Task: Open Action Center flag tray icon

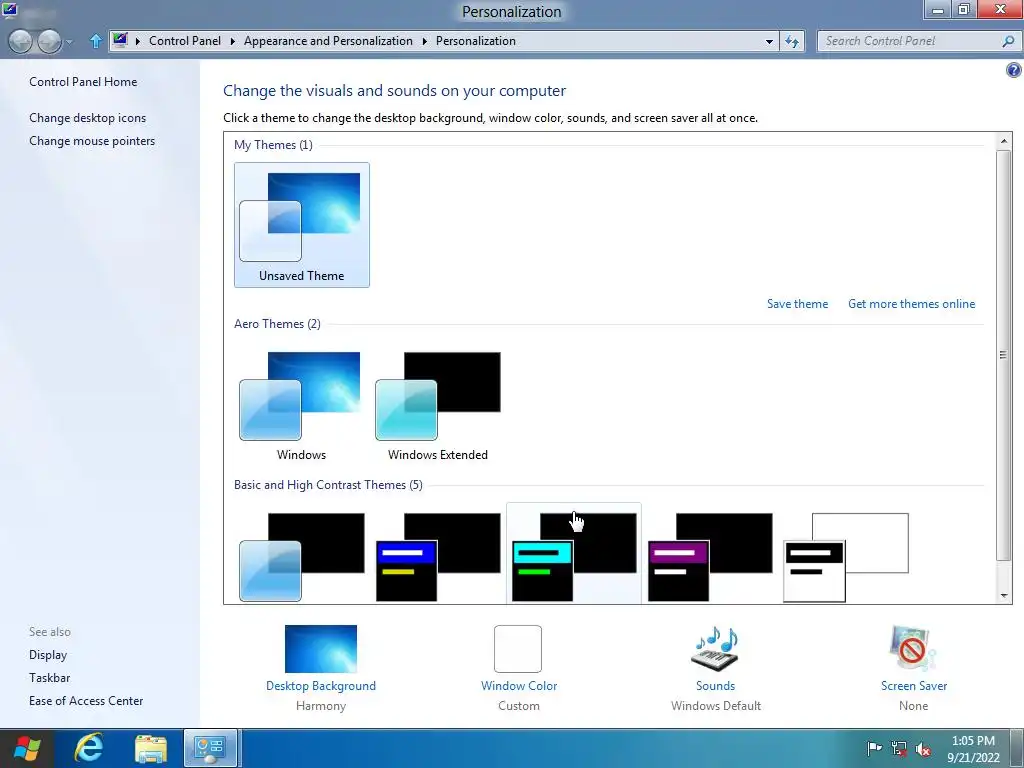Action: tap(874, 748)
